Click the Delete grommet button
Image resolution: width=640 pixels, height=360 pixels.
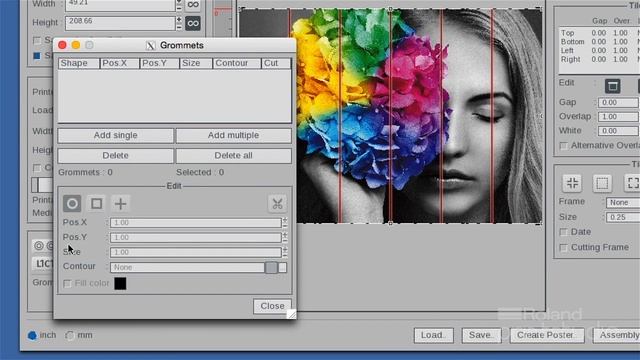(x=116, y=156)
